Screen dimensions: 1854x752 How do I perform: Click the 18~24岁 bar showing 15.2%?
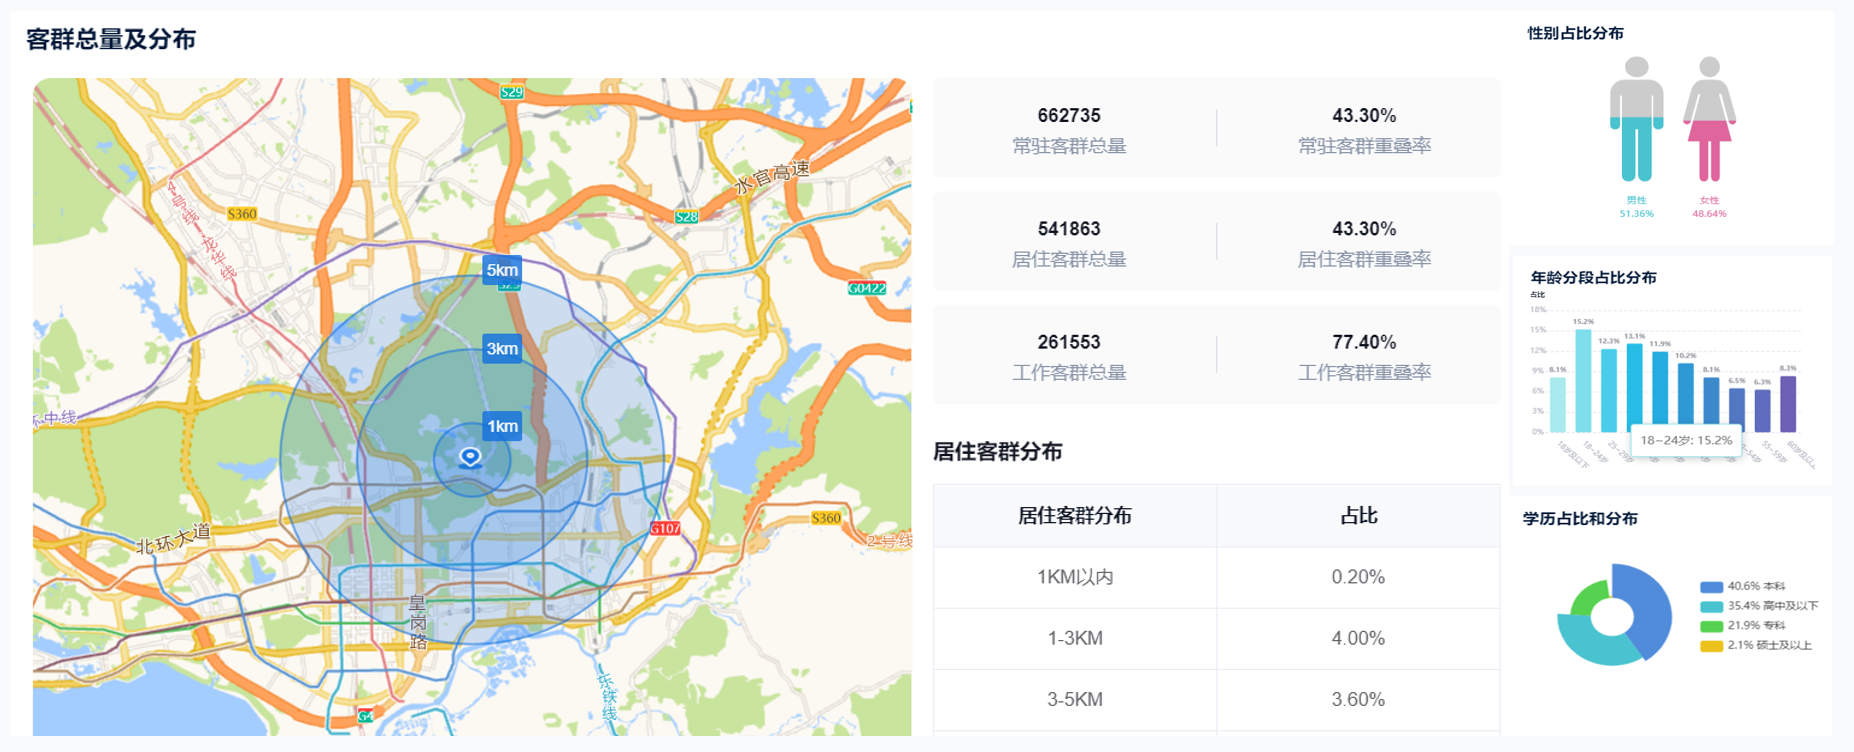tap(1583, 380)
